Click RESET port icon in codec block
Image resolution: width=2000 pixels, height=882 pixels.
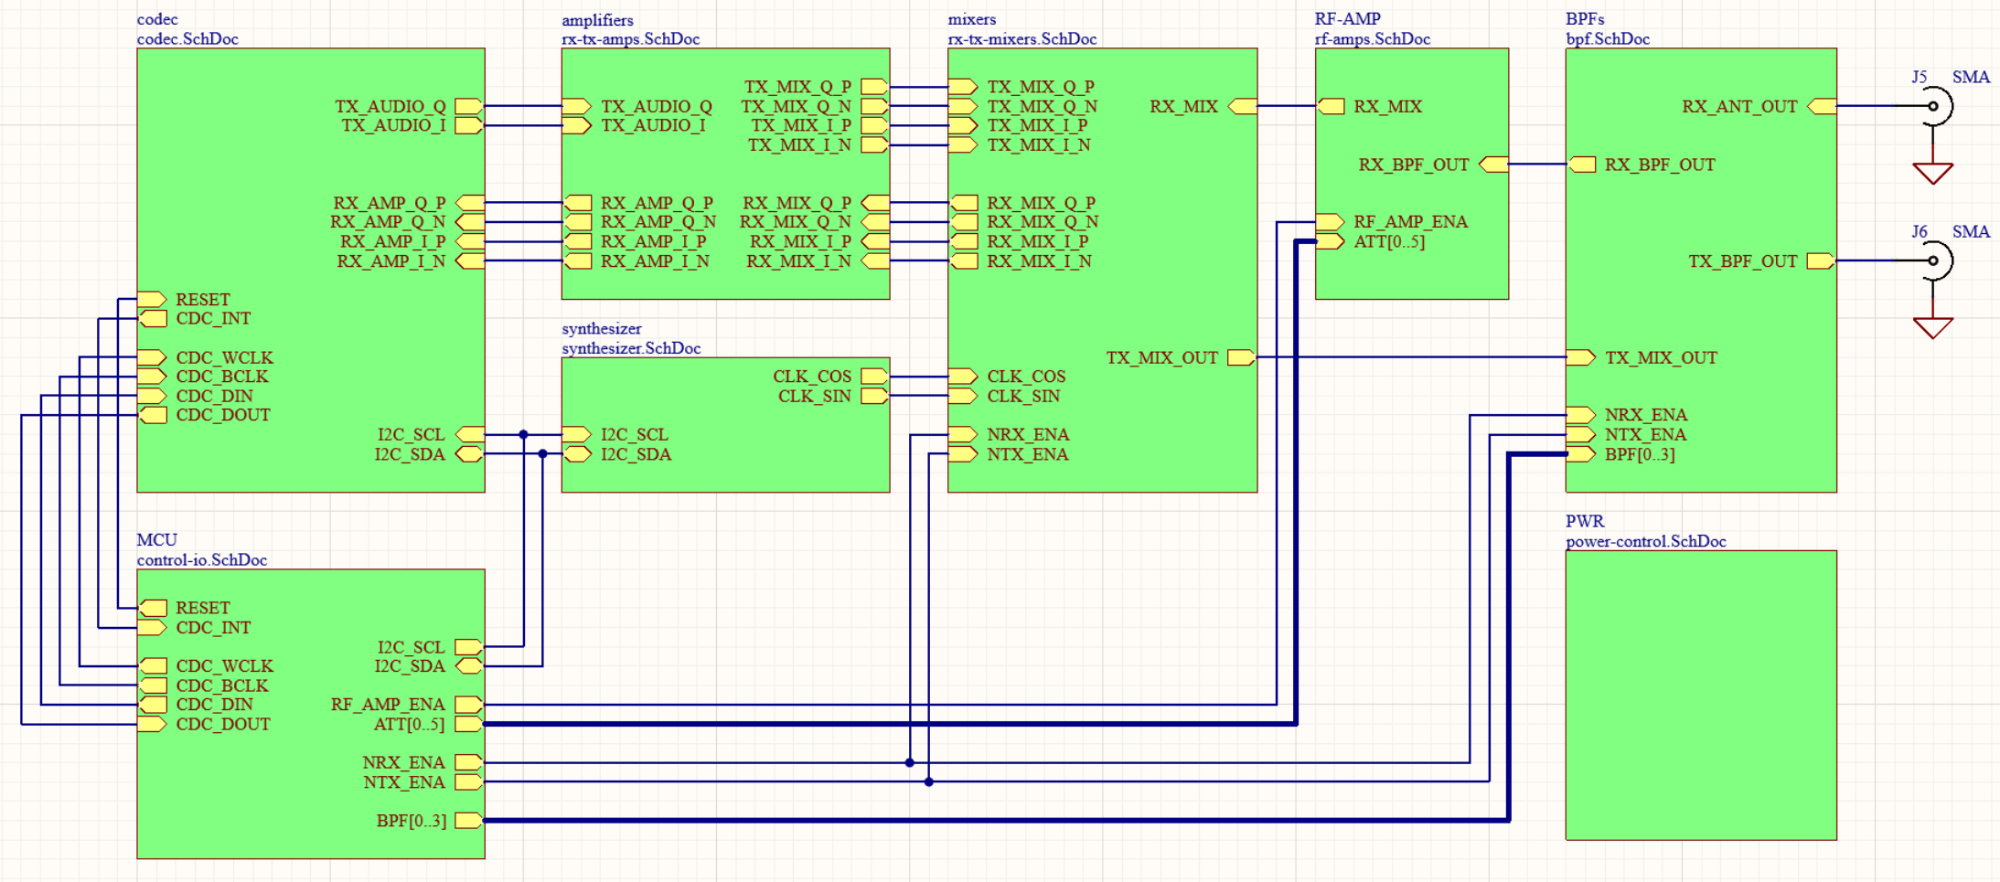(x=152, y=299)
